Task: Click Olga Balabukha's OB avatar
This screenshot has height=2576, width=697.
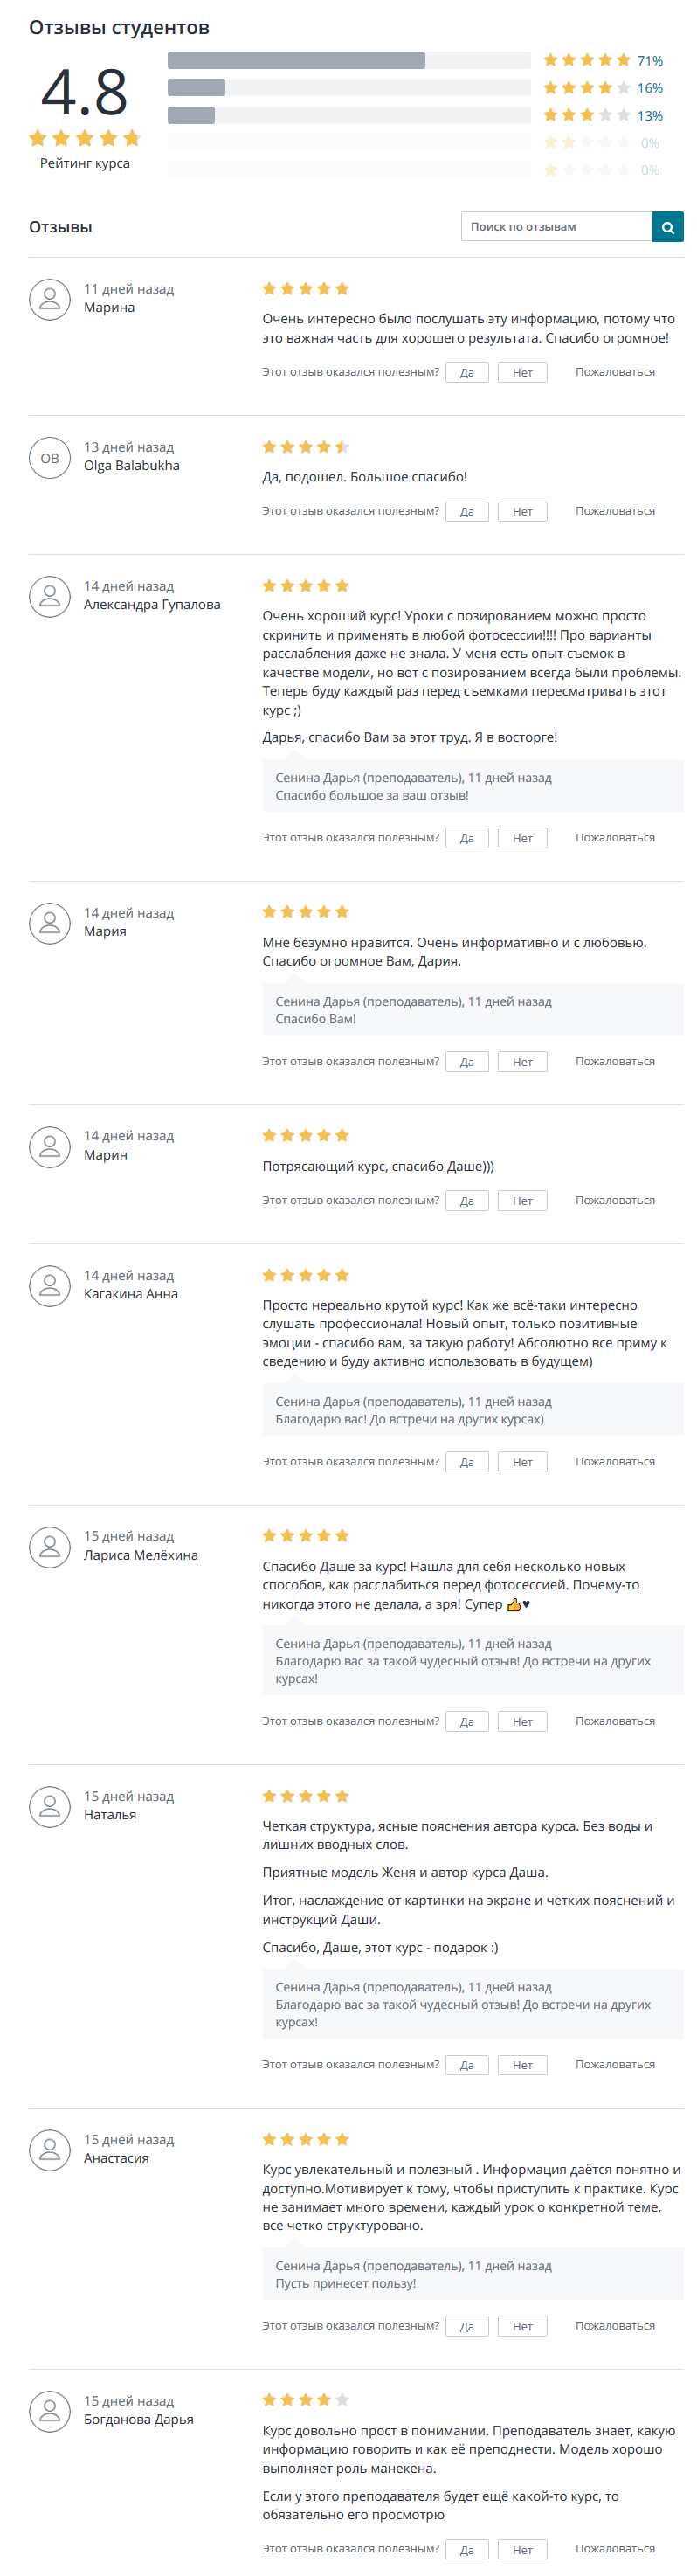Action: tap(49, 458)
